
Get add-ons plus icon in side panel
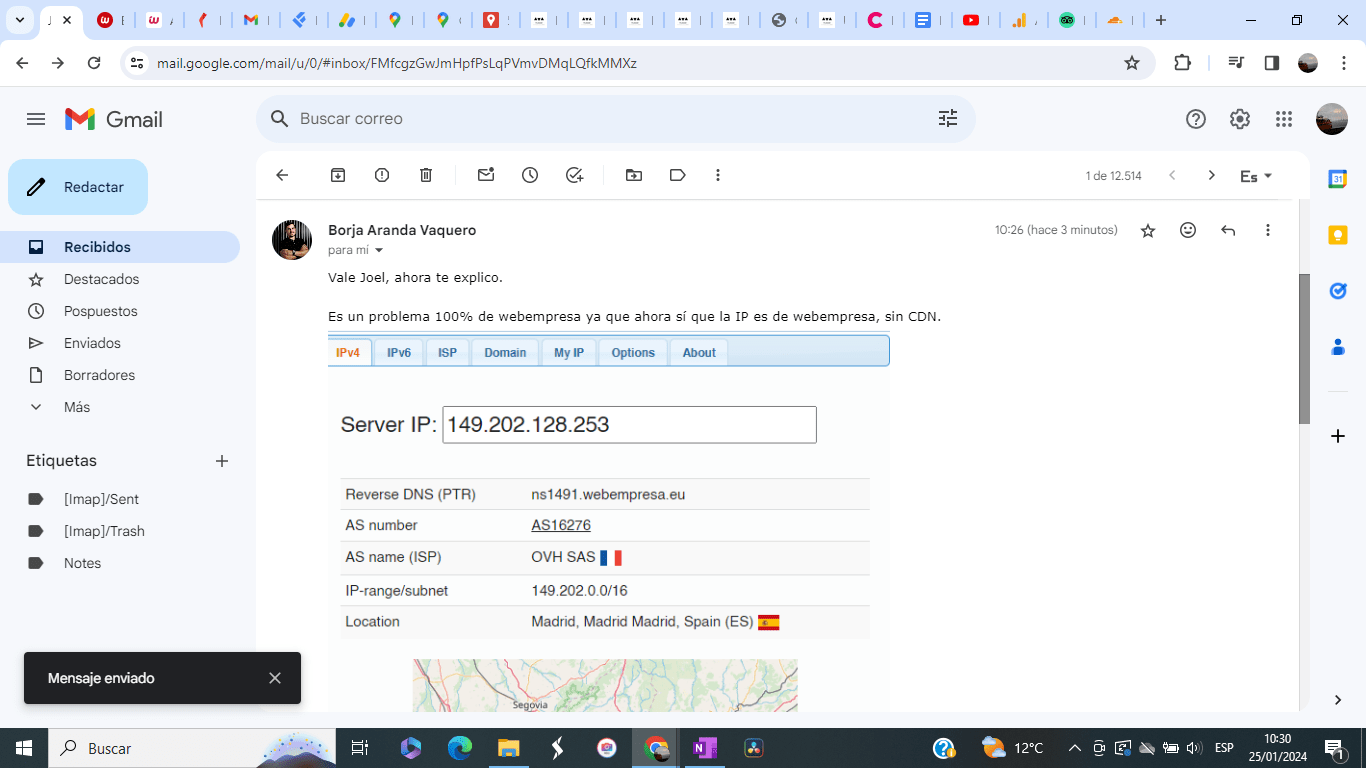[1338, 436]
